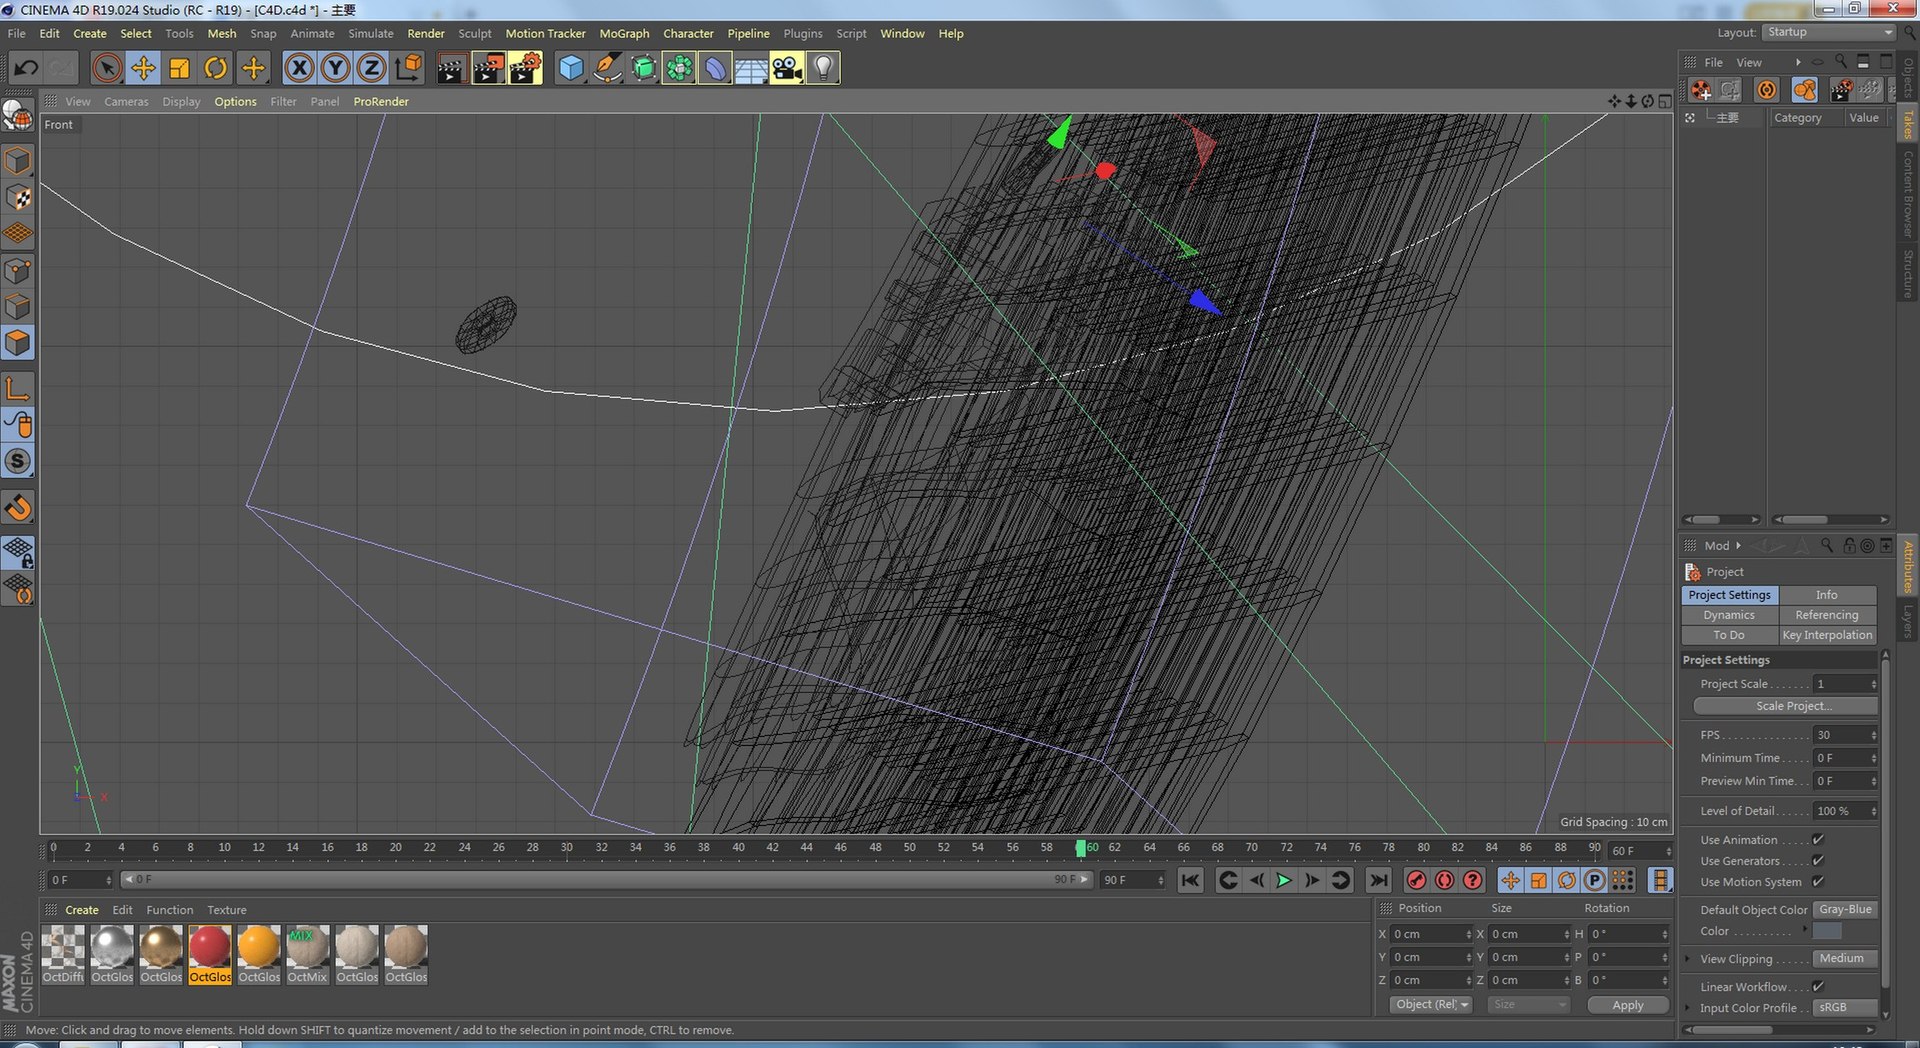The height and width of the screenshot is (1048, 1920).
Task: Toggle Use Motion System checkbox
Action: [1818, 882]
